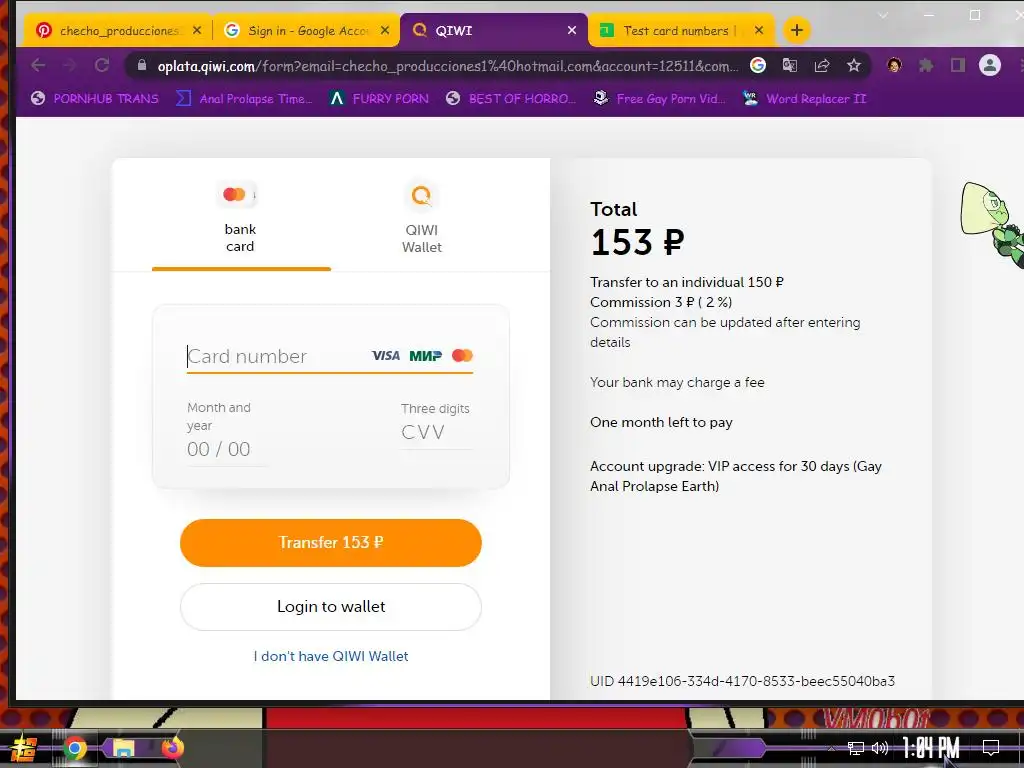Share this page via share icon
Image resolution: width=1024 pixels, height=768 pixels.
(x=822, y=65)
